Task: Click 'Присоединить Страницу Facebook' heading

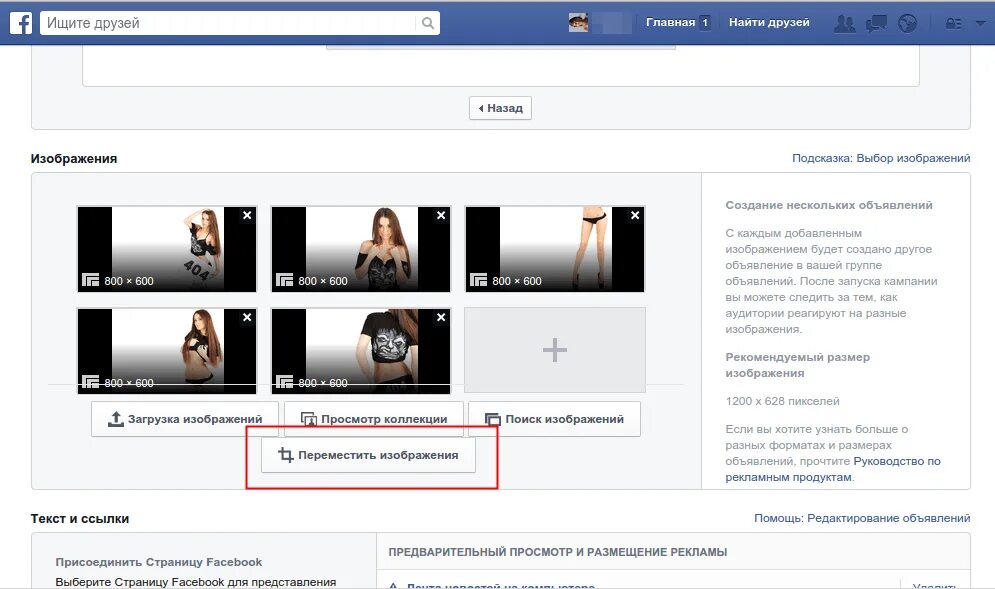Action: point(159,562)
